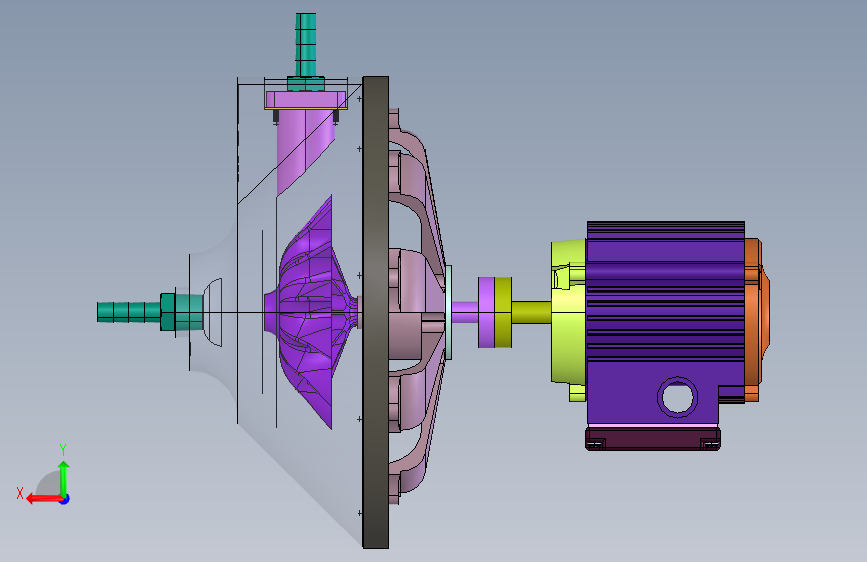Select the orange rear motor fan cover
The height and width of the screenshot is (562, 867).
[756, 319]
